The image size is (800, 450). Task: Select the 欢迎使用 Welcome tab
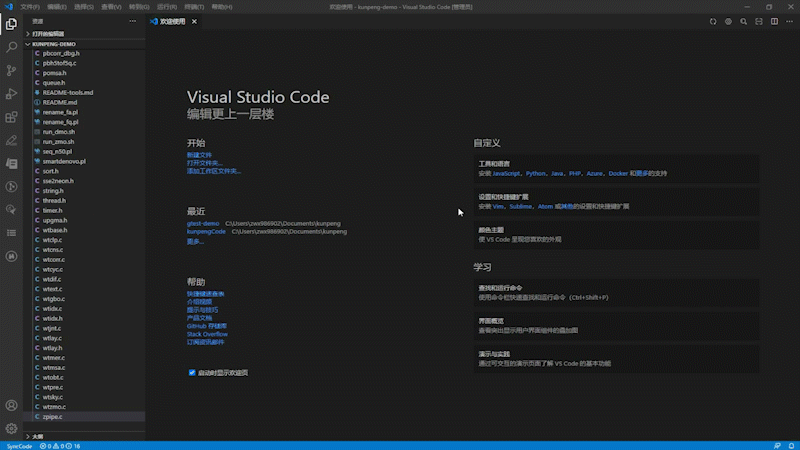172,21
